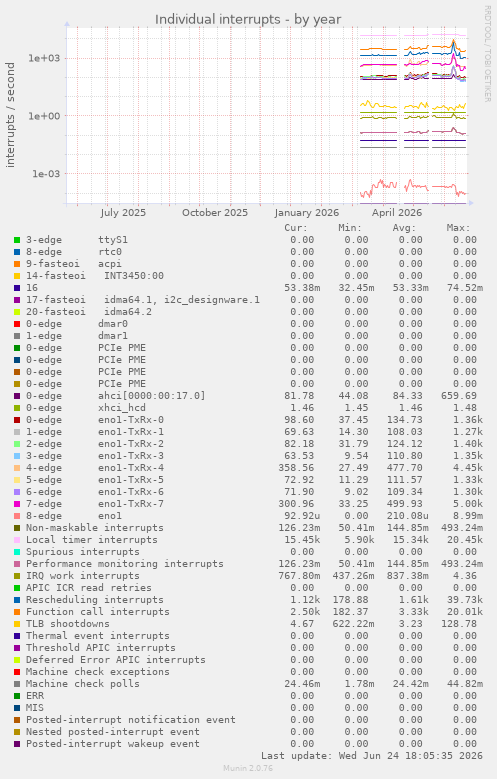Image resolution: width=497 pixels, height=779 pixels.
Task: Click the Function call interrupts orange swatch
Action: point(17,612)
